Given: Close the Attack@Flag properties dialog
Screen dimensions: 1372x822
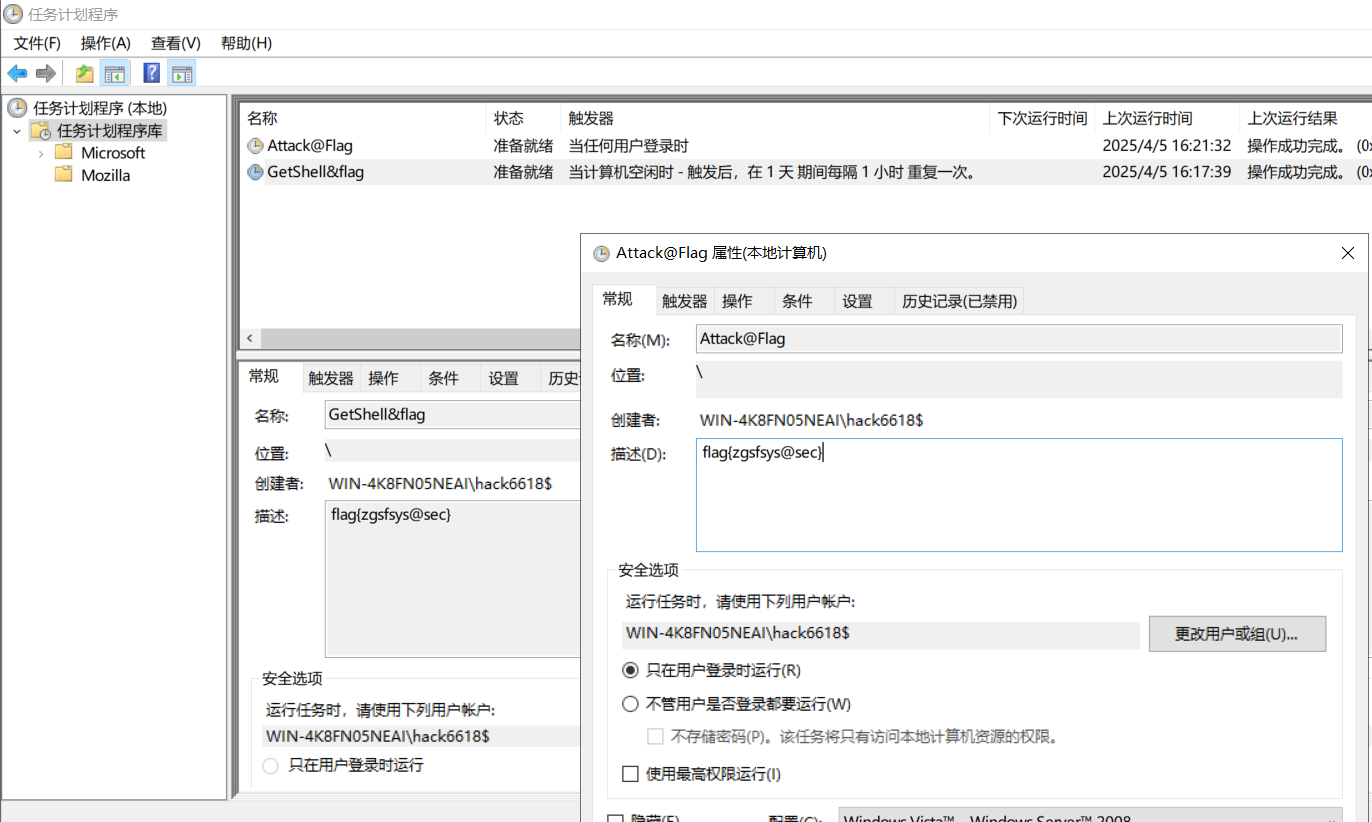Looking at the screenshot, I should (x=1347, y=254).
